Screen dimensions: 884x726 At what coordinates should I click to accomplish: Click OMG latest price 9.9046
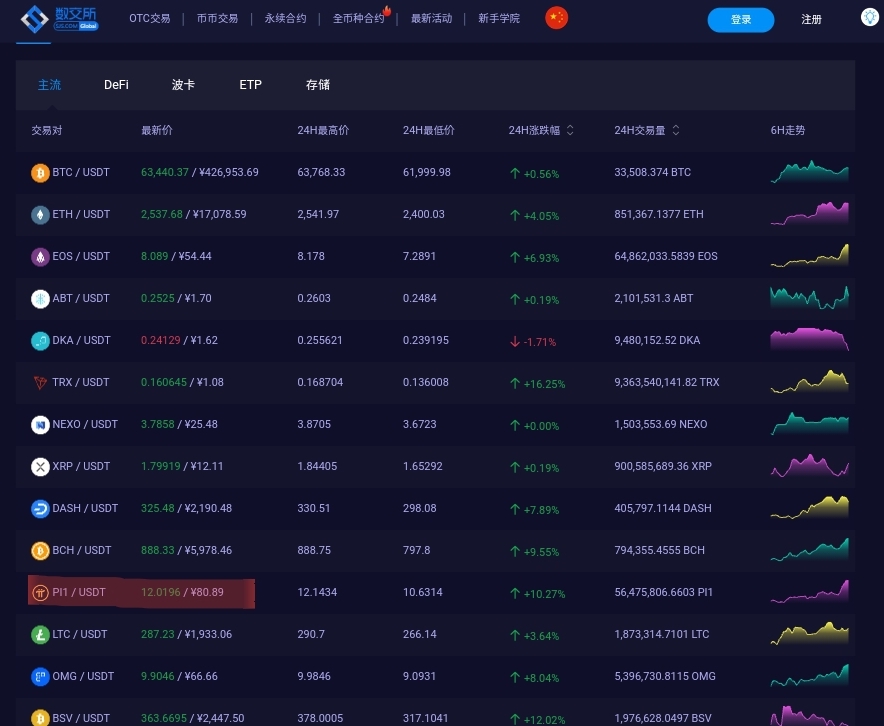pos(157,676)
